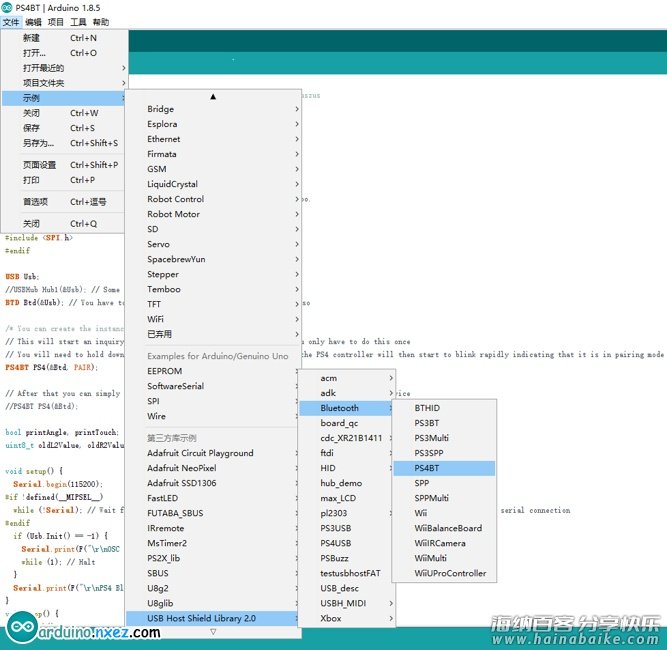Open PS3BT example

tap(444, 423)
